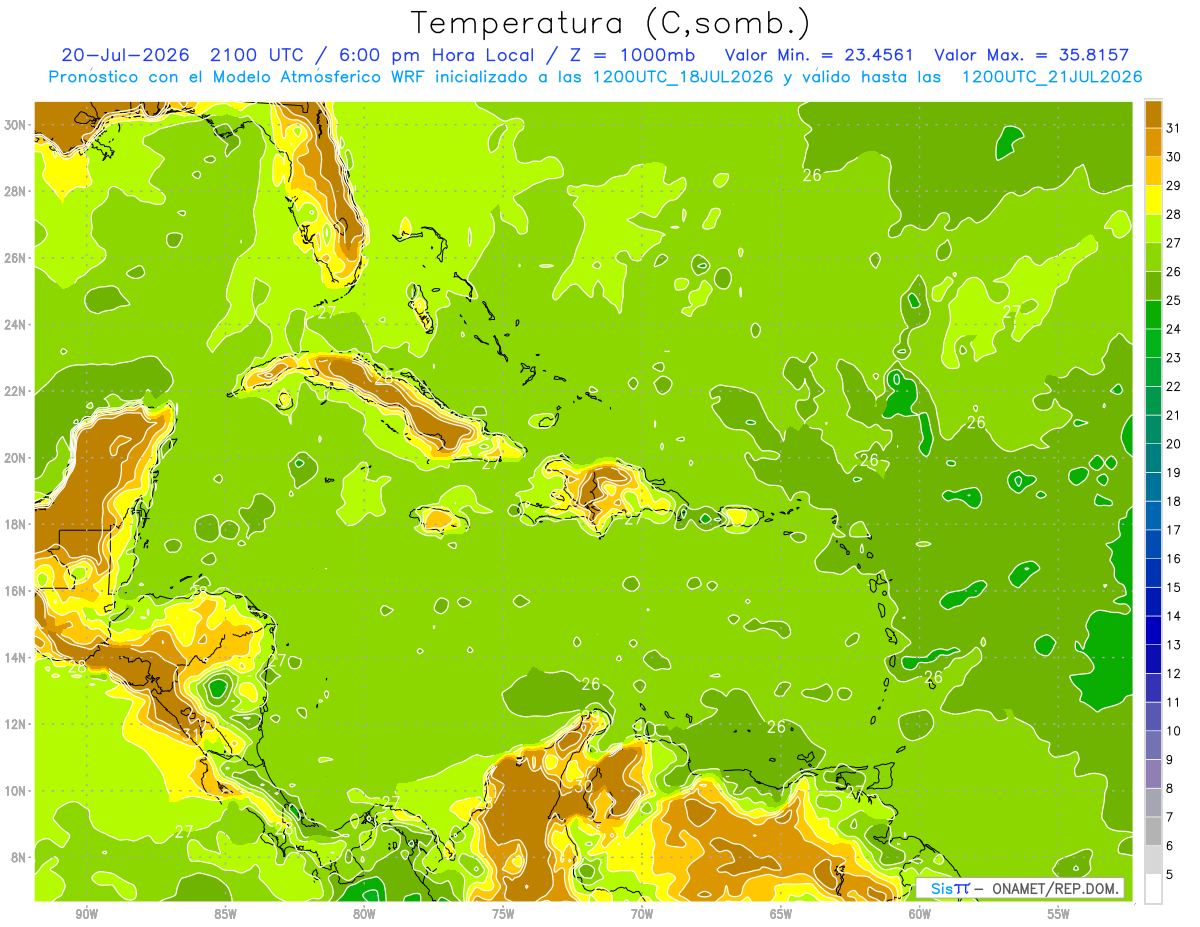Click the "14N" latitude axis label

pyautogui.click(x=16, y=657)
